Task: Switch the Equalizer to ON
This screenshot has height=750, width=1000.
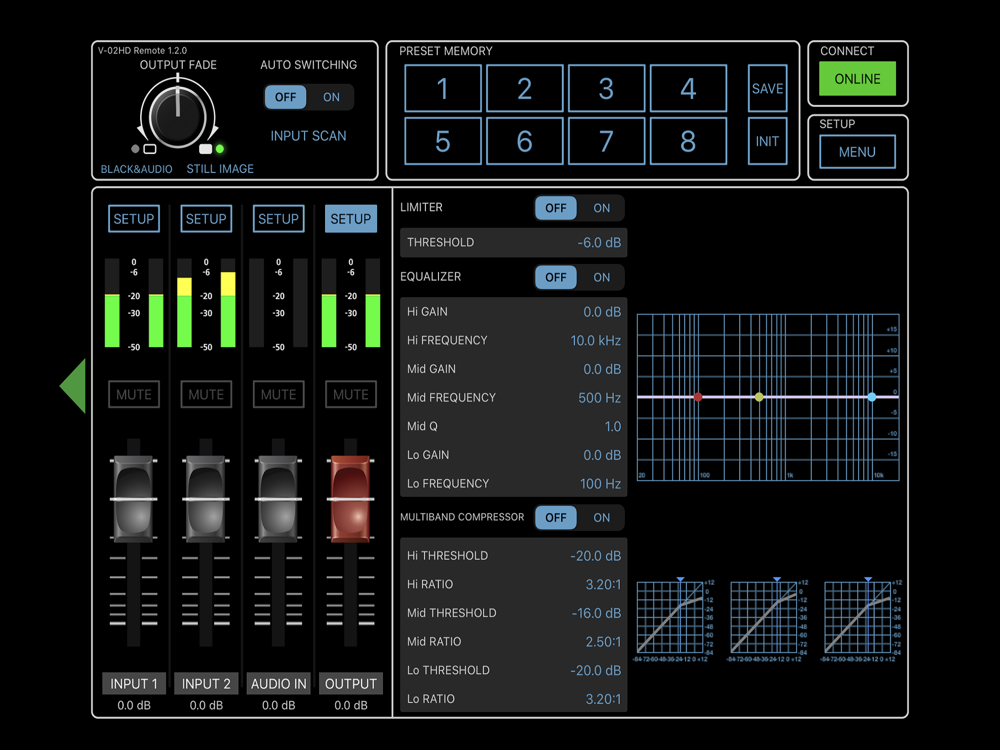Action: (x=601, y=277)
